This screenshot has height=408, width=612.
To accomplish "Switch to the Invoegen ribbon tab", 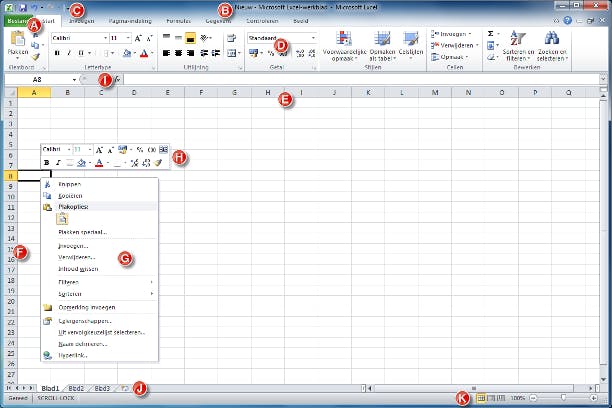I will pos(81,21).
